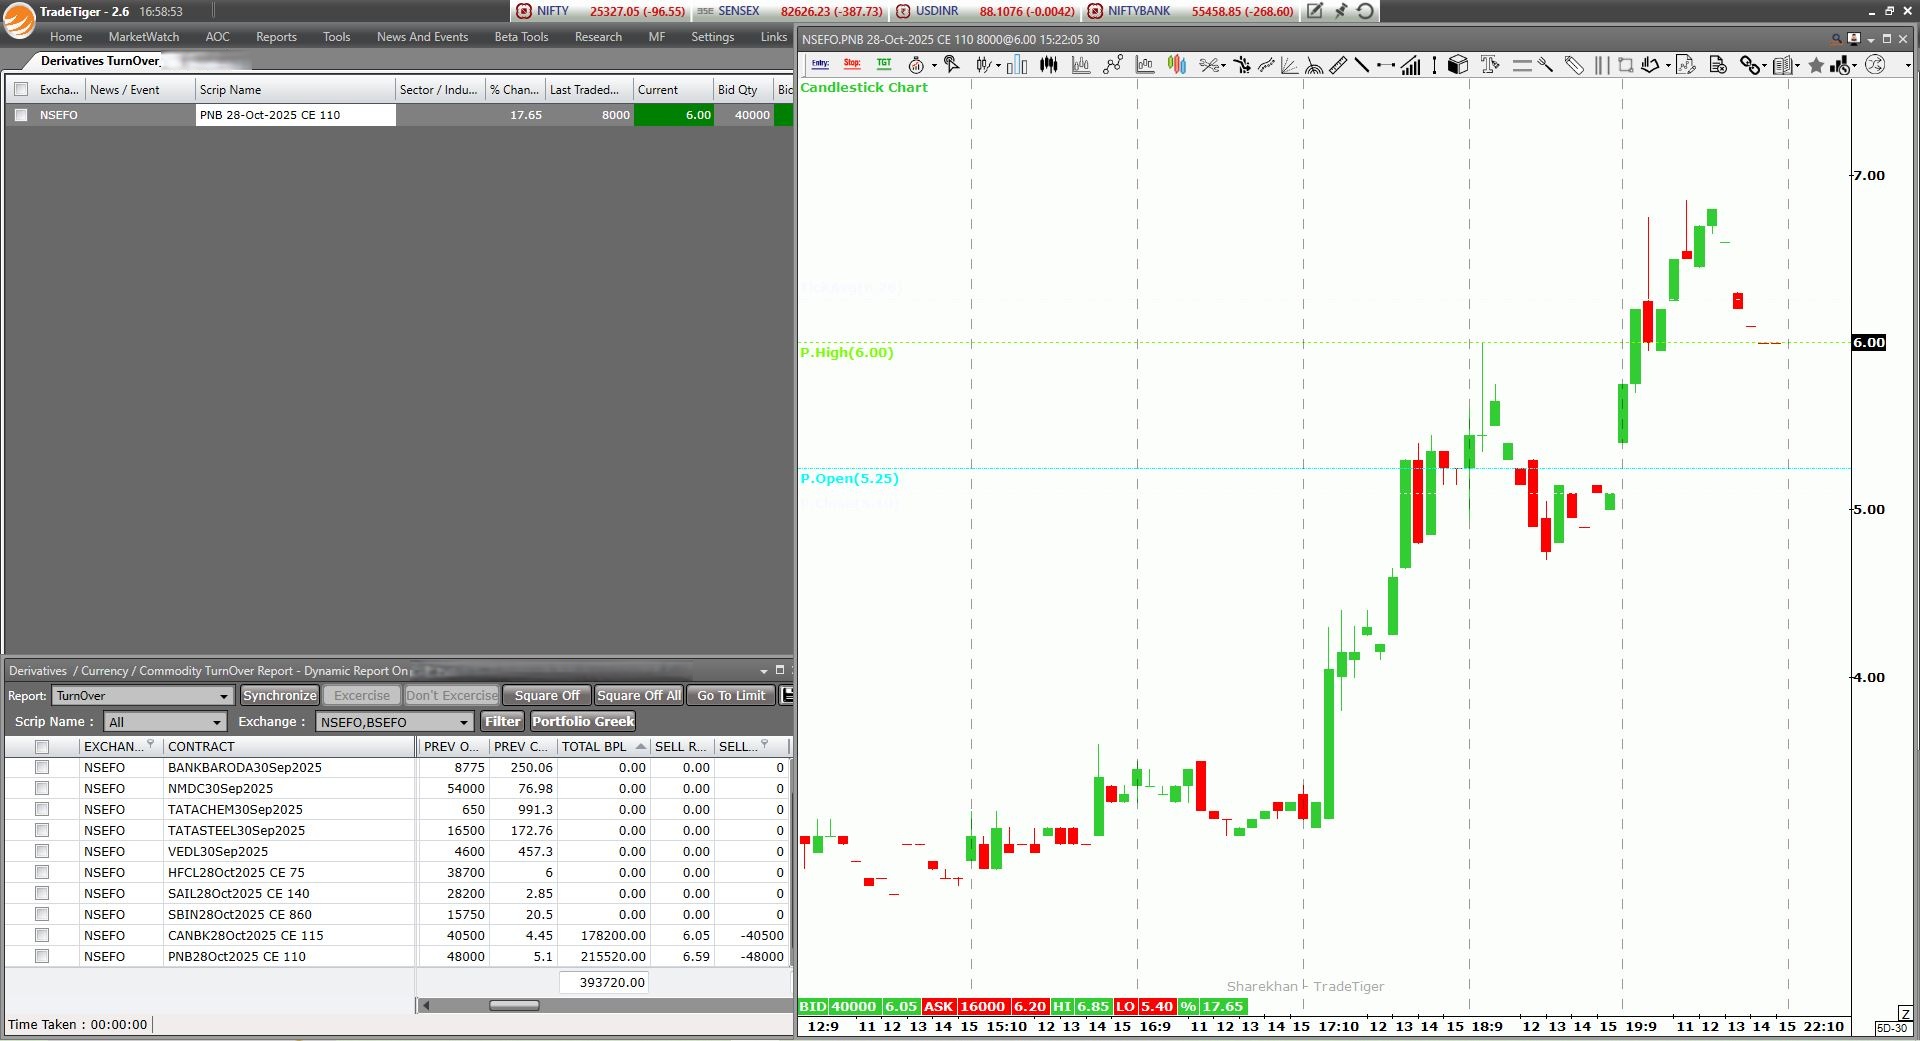Screen dimensions: 1920x1041
Task: Select the Fibonacci fan lines tool
Action: (x=1289, y=65)
